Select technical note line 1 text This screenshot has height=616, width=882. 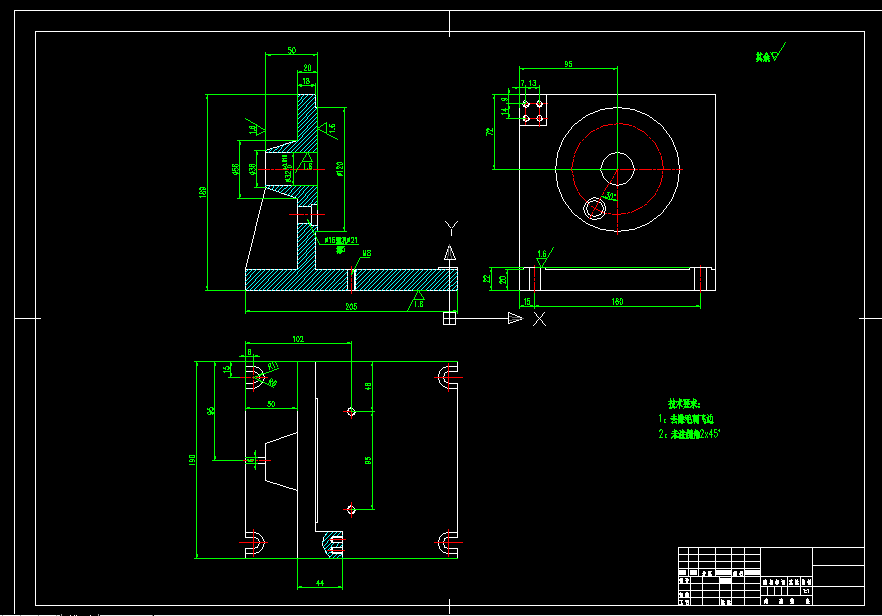point(686,419)
